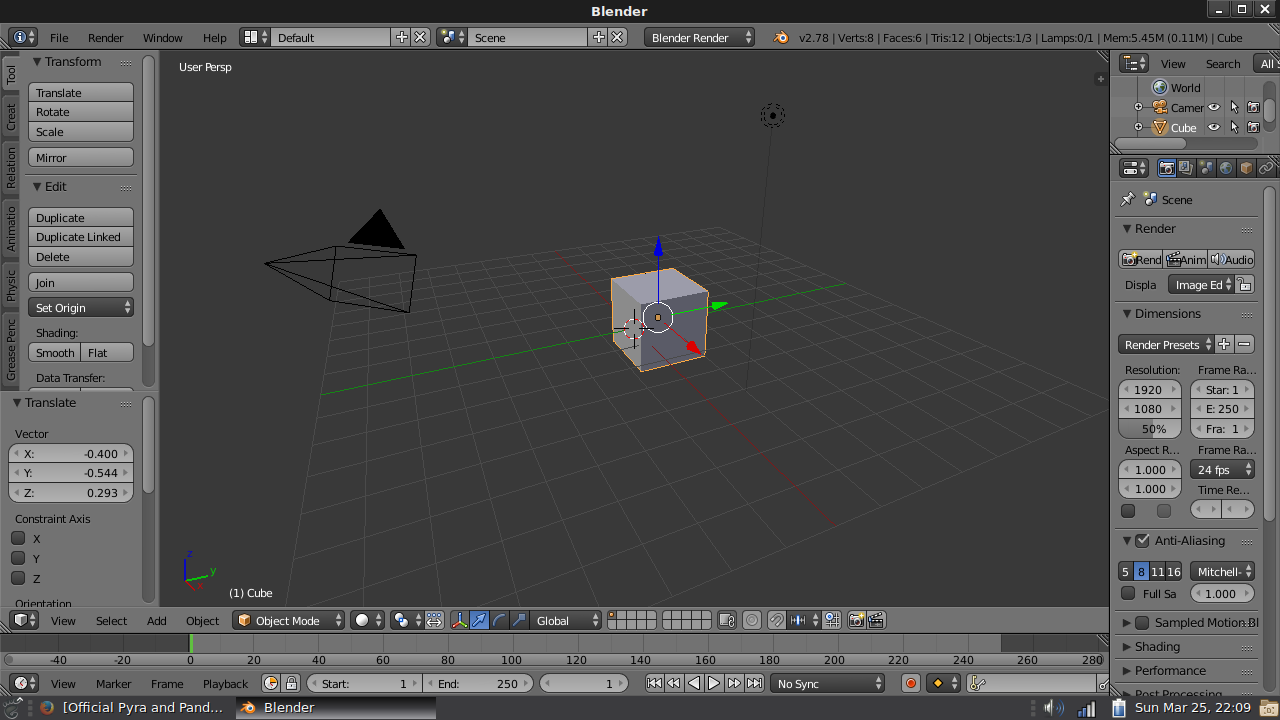The image size is (1280, 720).
Task: Toggle Cube selectability arrow in outliner
Action: click(x=1234, y=127)
